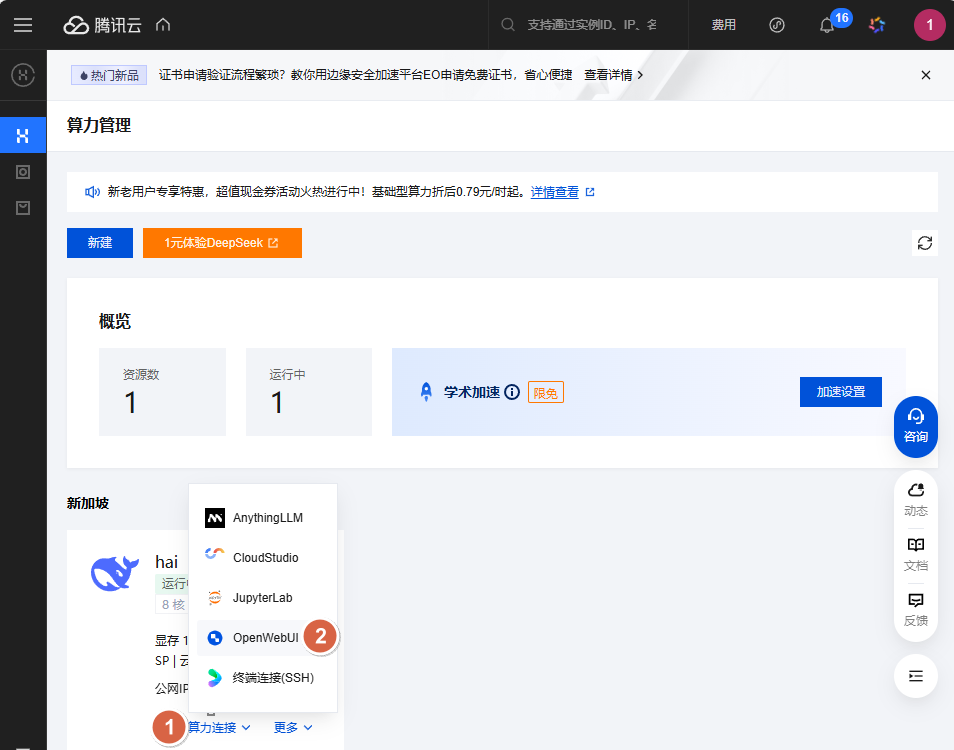Select CloudStudio from the connect menu

(263, 557)
